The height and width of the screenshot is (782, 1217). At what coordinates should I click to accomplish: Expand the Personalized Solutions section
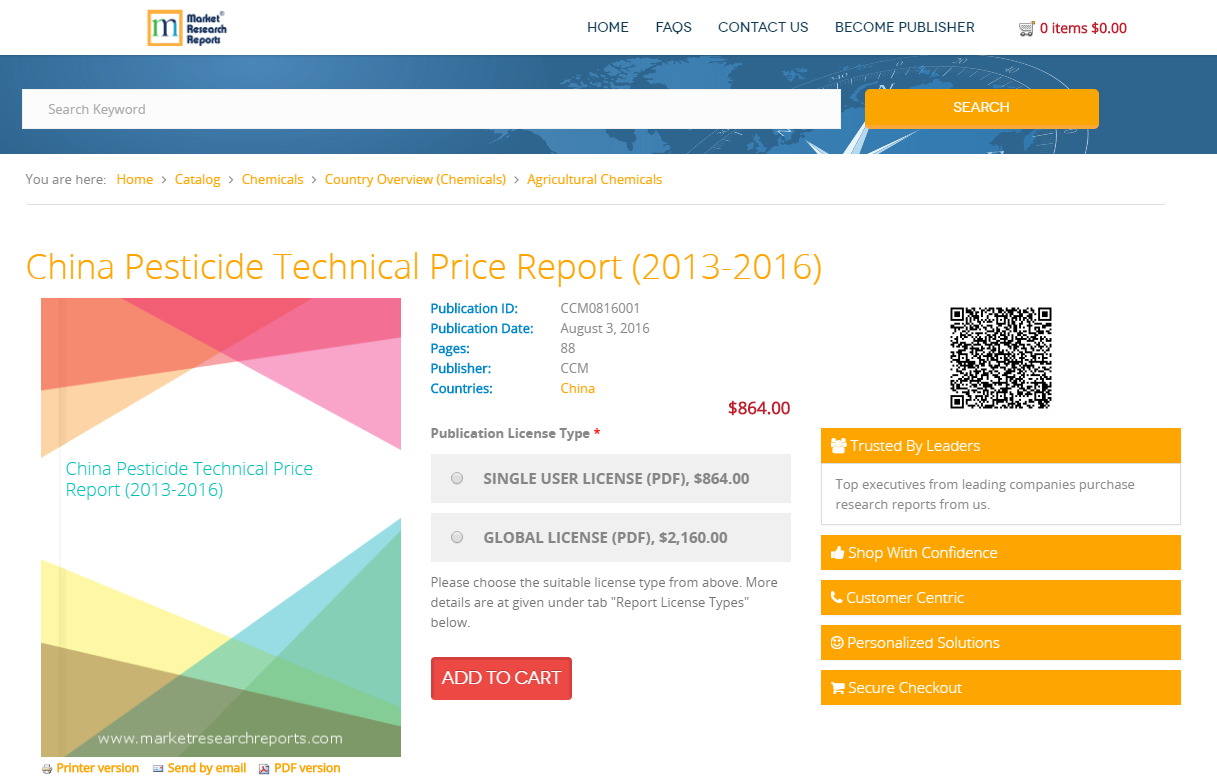[1001, 642]
